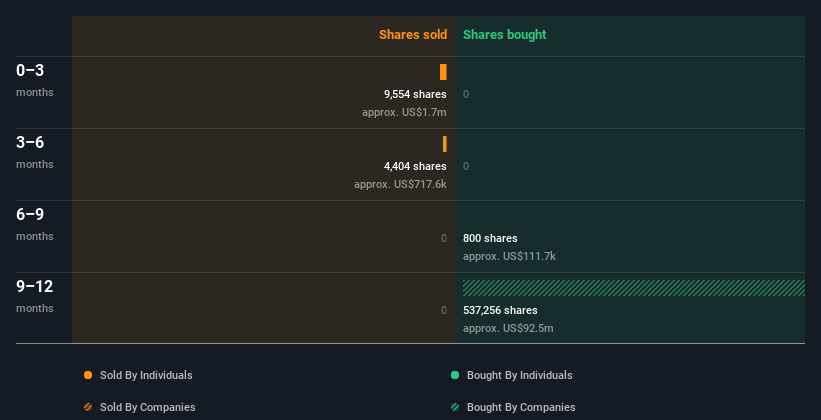Image resolution: width=821 pixels, height=420 pixels.
Task: Click the 800 shares value
Action: (490, 238)
